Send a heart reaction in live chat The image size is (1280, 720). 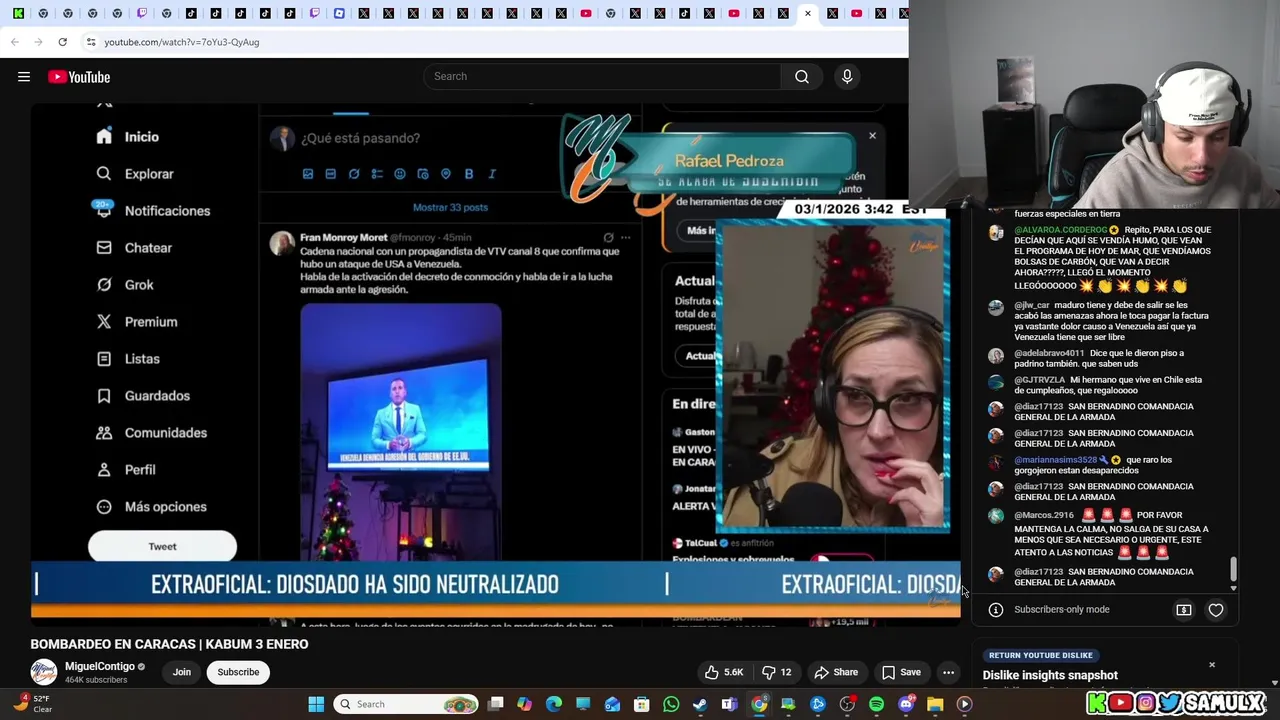point(1216,610)
